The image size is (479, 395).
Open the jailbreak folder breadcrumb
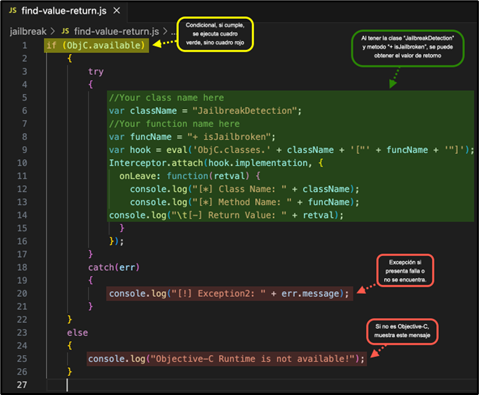point(28,31)
